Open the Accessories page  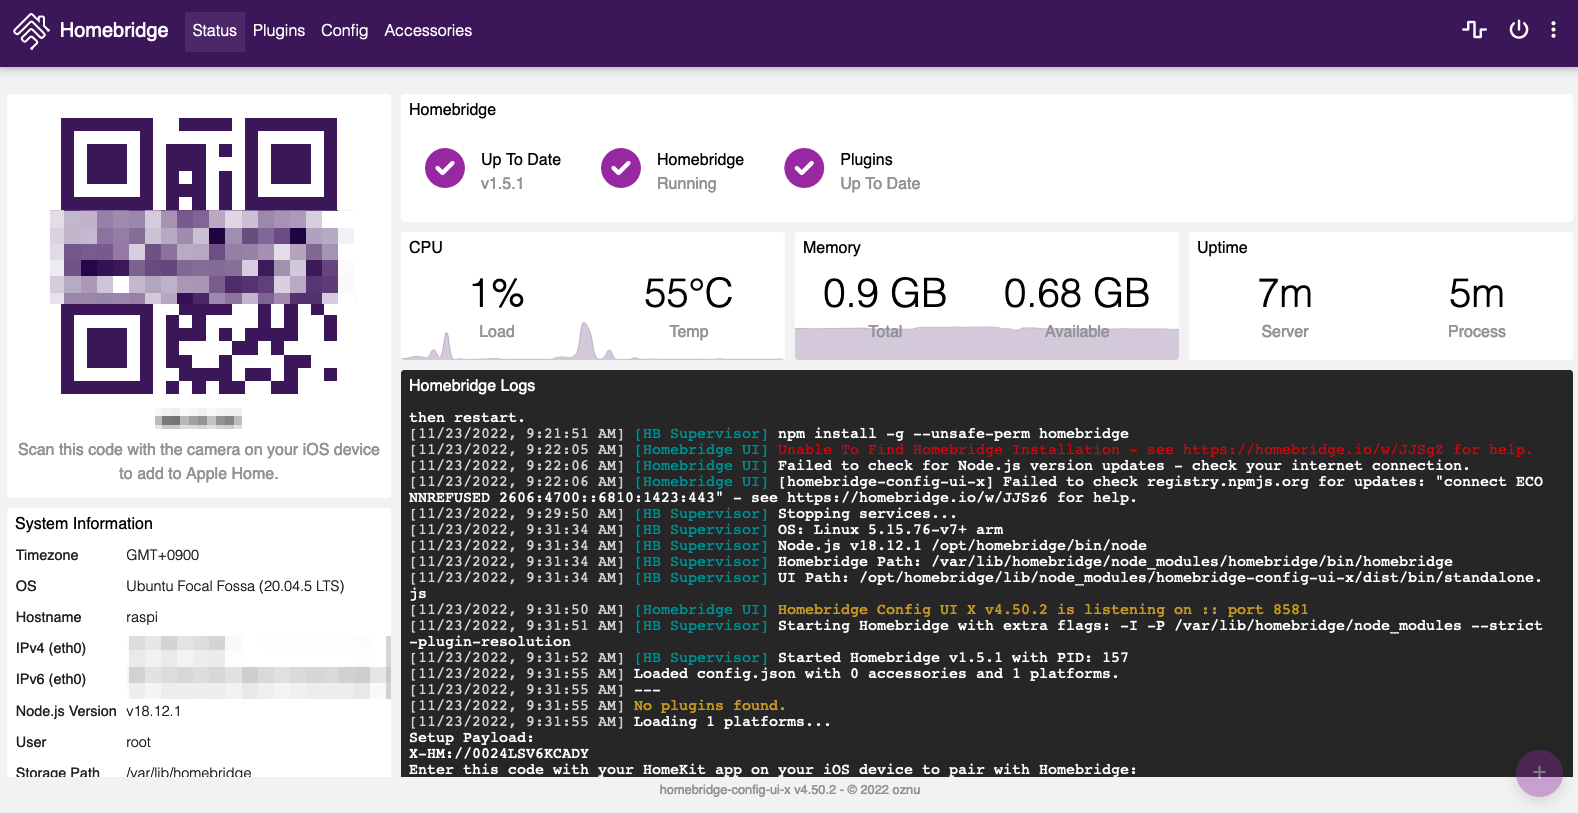tap(428, 31)
